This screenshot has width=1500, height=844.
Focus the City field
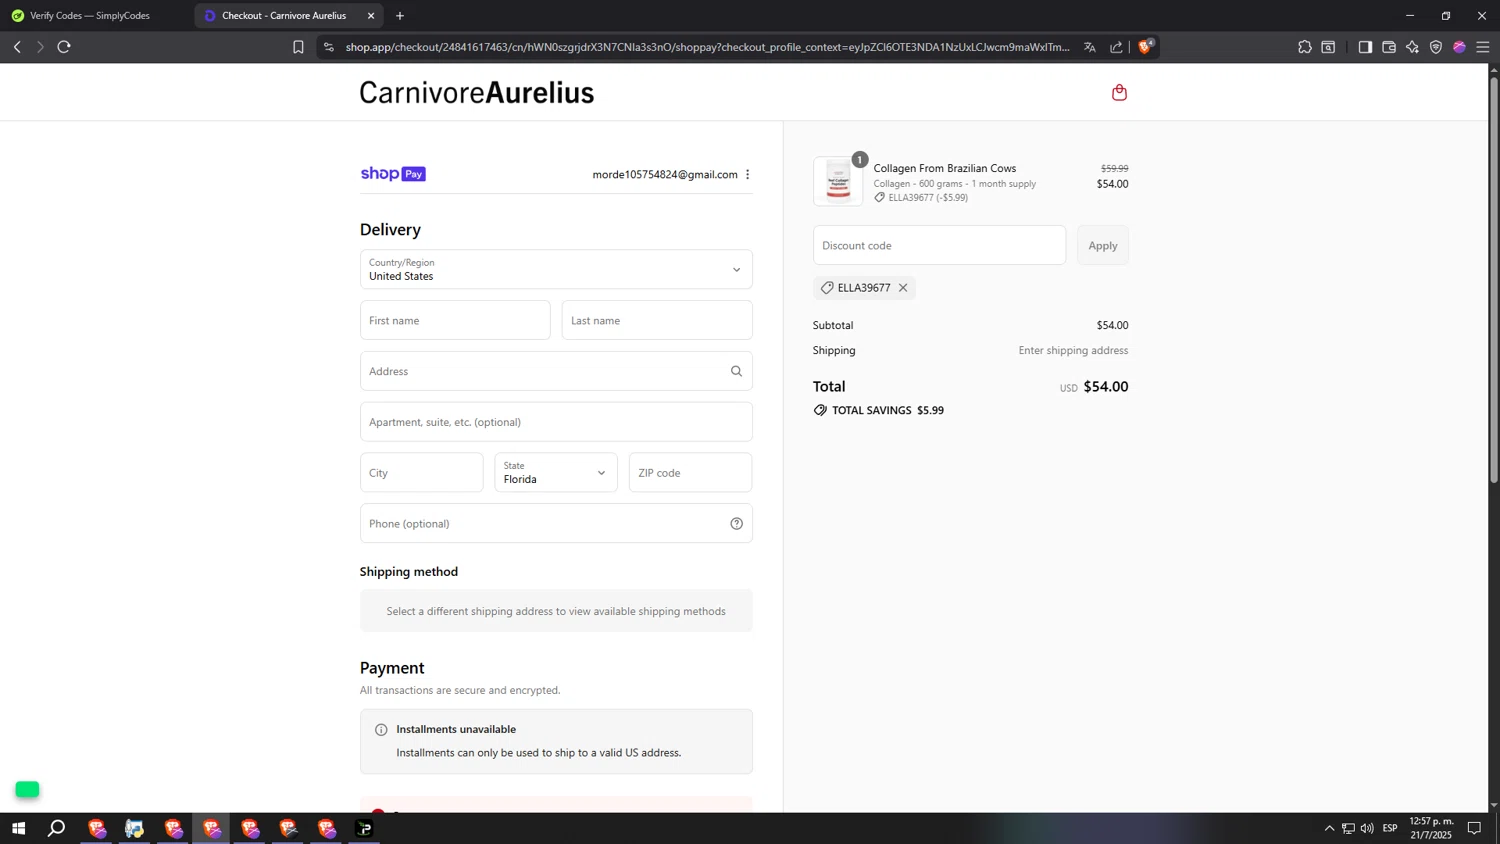tap(422, 472)
